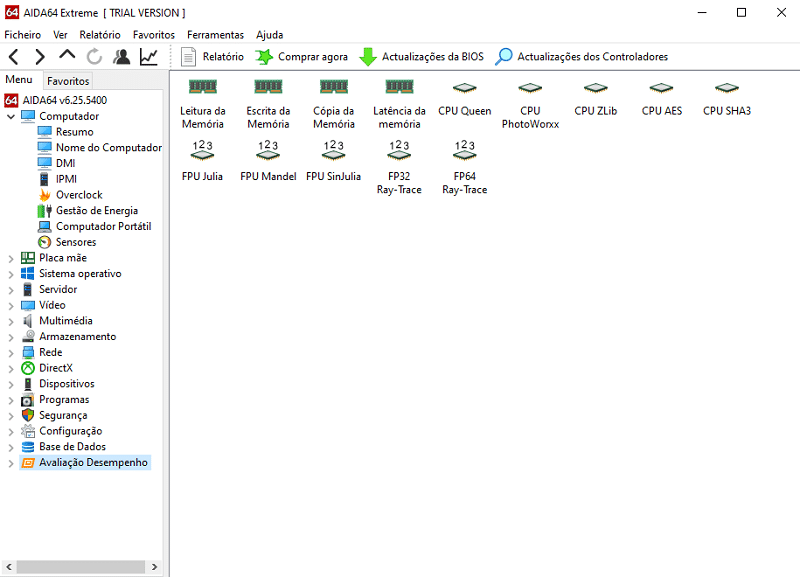Open the Ferramentas menu
The height and width of the screenshot is (577, 800).
pos(215,35)
